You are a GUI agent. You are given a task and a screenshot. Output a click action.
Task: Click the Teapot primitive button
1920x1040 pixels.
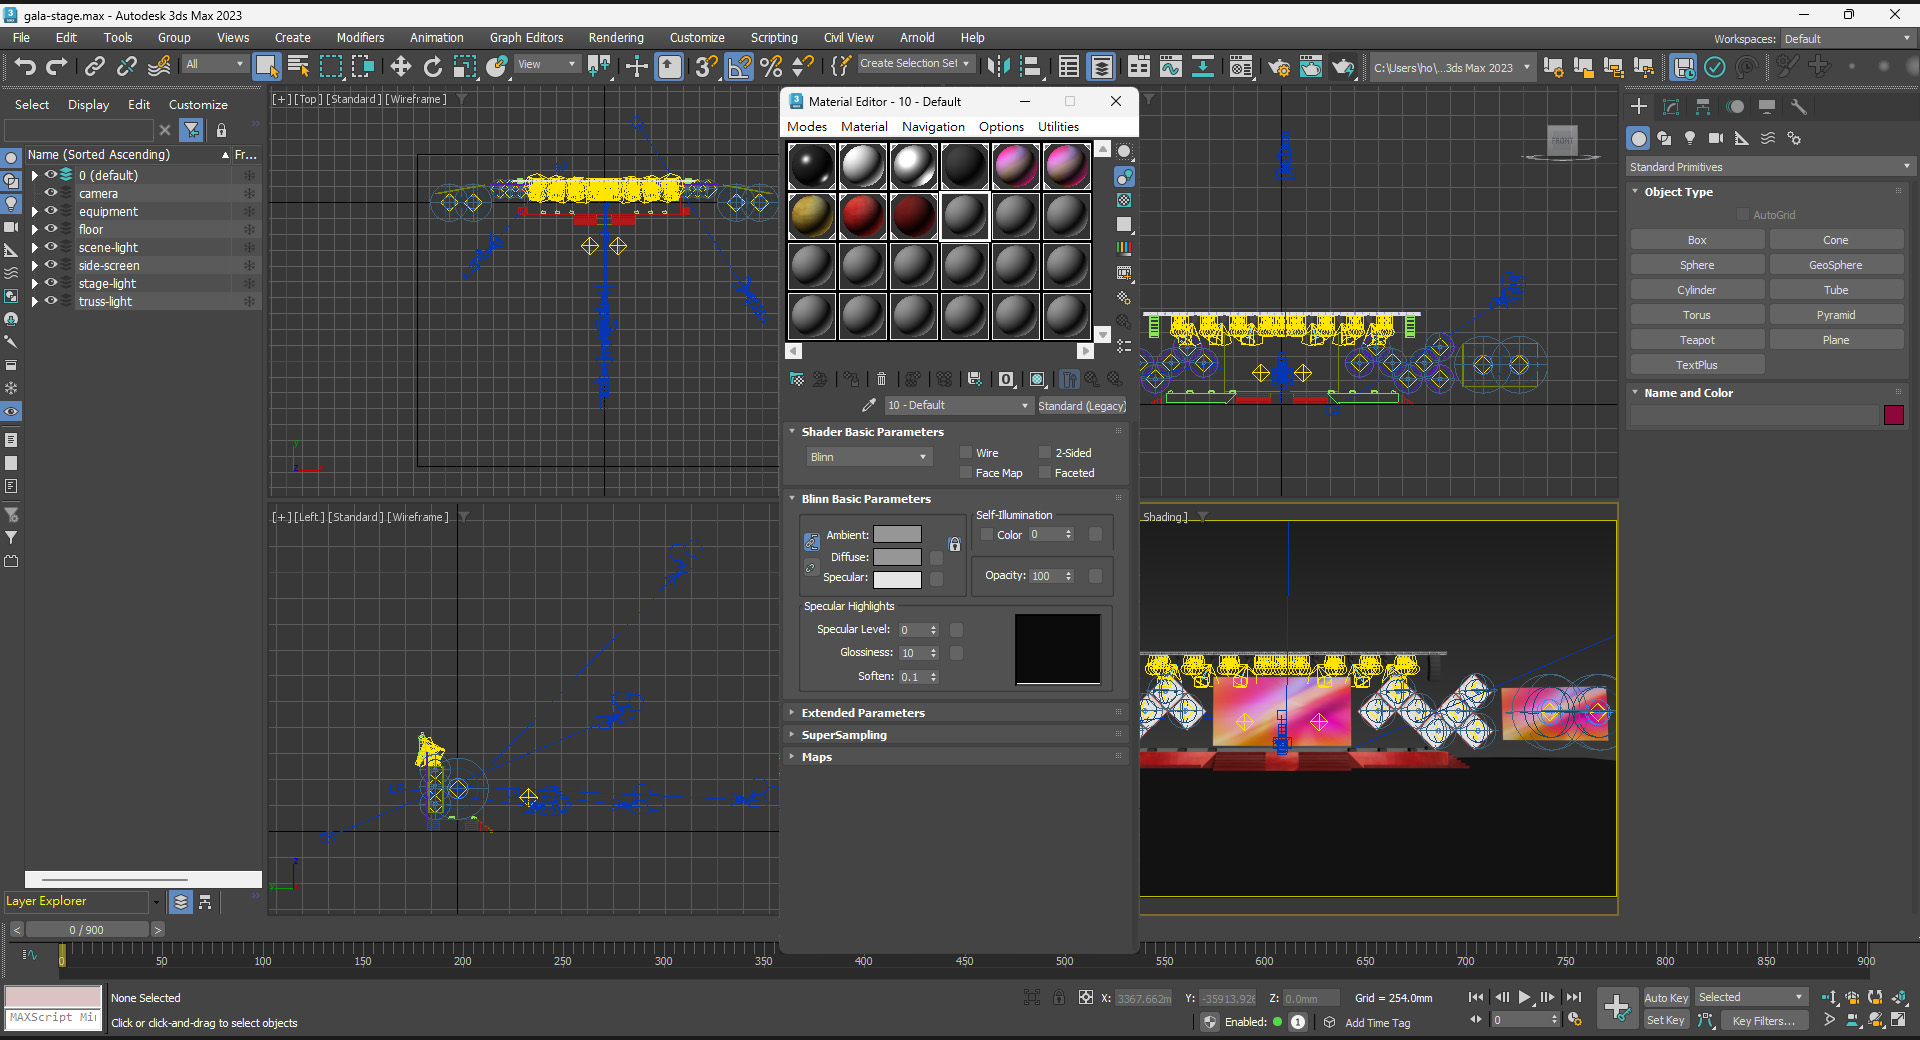coord(1696,340)
